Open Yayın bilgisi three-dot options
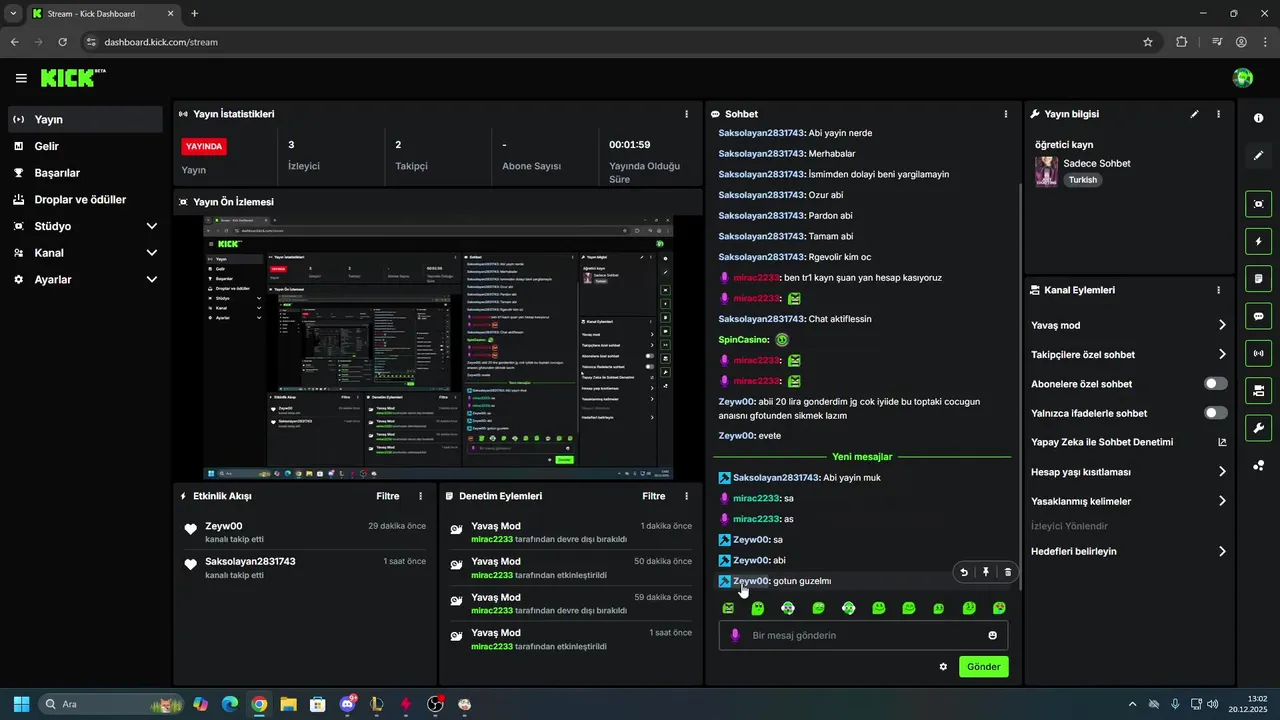This screenshot has width=1280, height=720. pyautogui.click(x=1218, y=114)
